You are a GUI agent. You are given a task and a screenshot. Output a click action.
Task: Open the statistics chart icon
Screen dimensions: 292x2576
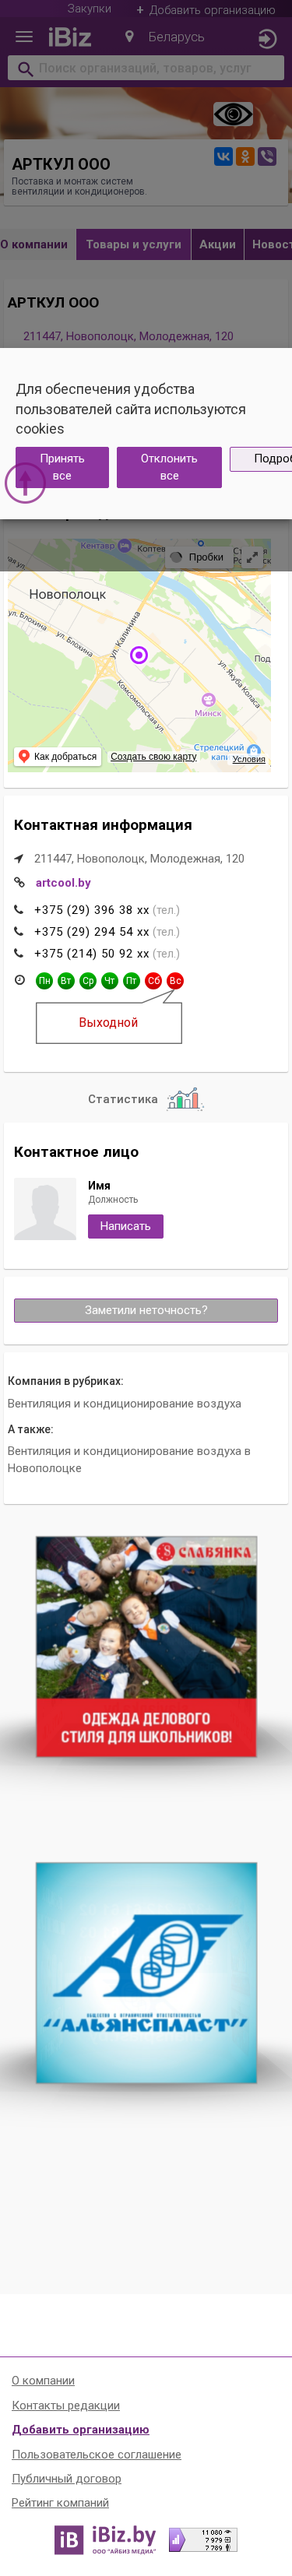185,1099
